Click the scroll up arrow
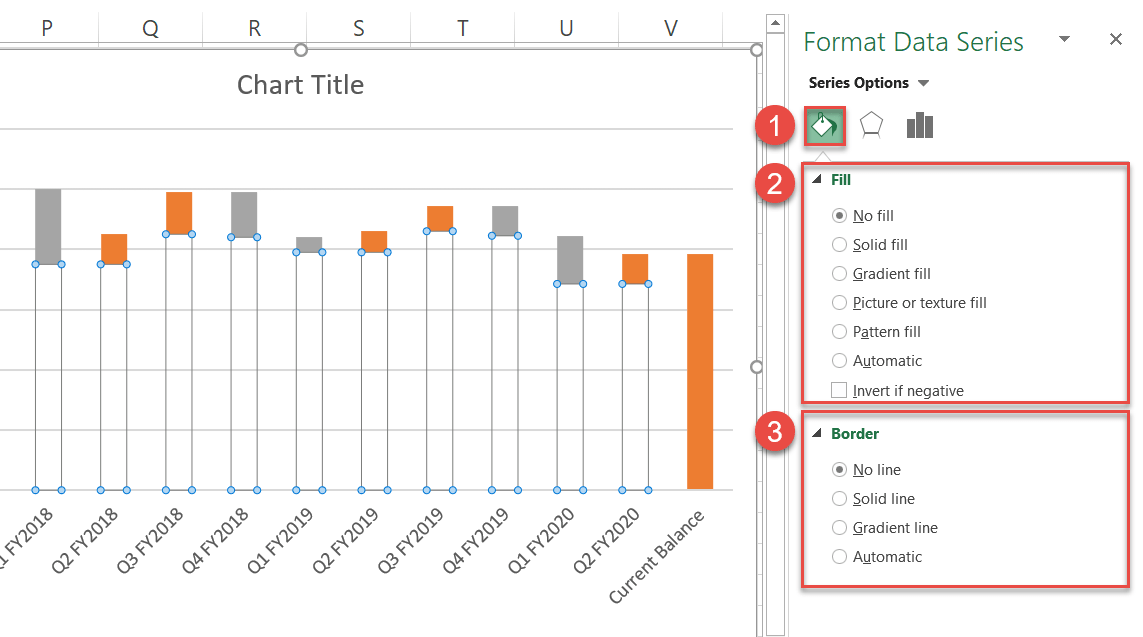 pos(776,24)
